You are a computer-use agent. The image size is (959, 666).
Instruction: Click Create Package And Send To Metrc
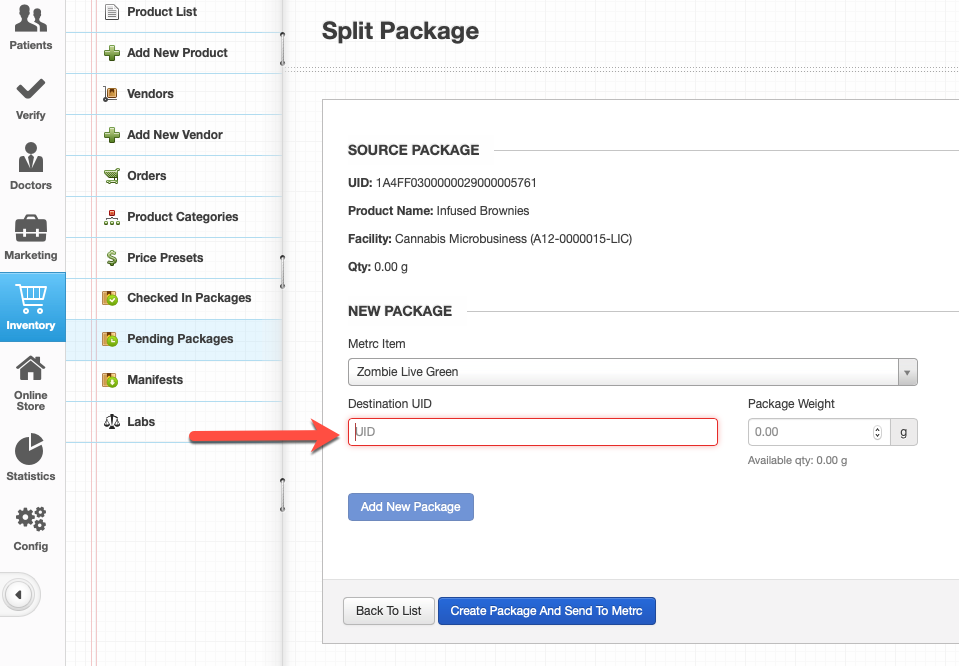coord(546,611)
